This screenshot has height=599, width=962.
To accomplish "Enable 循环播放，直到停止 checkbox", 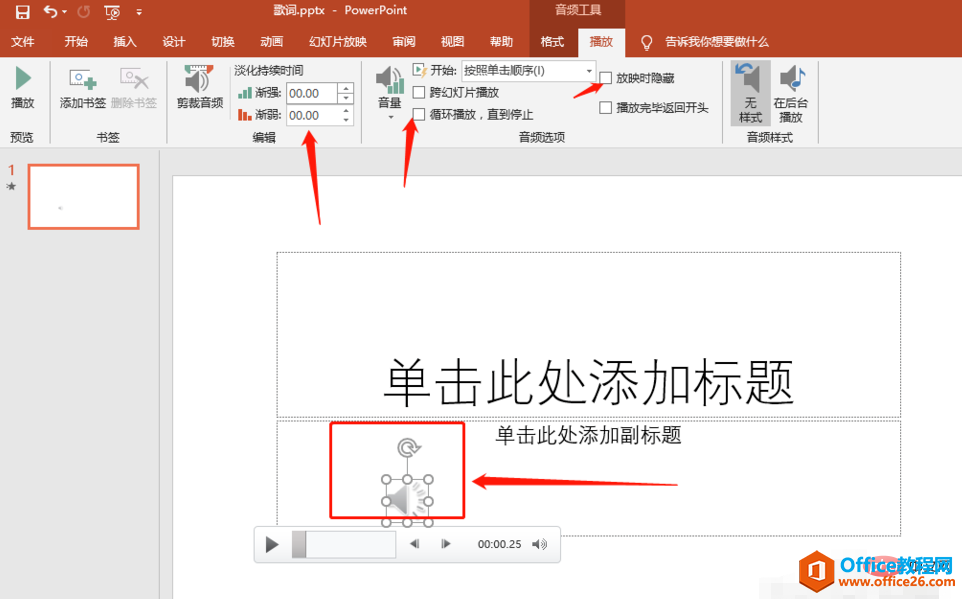I will pos(419,114).
